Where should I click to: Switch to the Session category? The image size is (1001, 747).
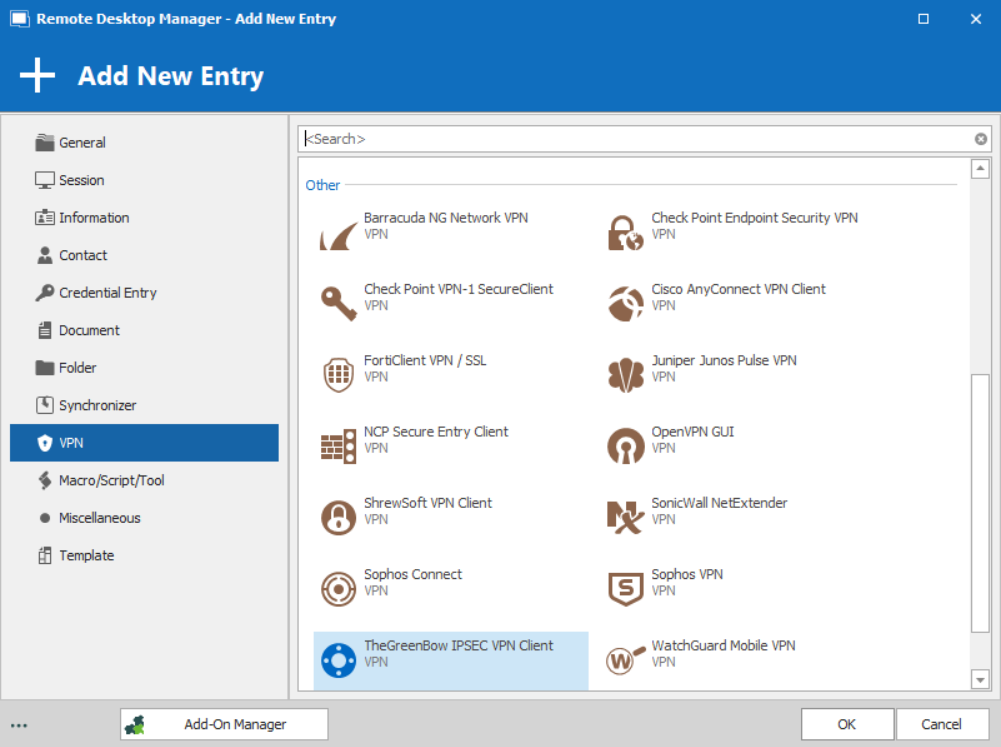coord(81,180)
